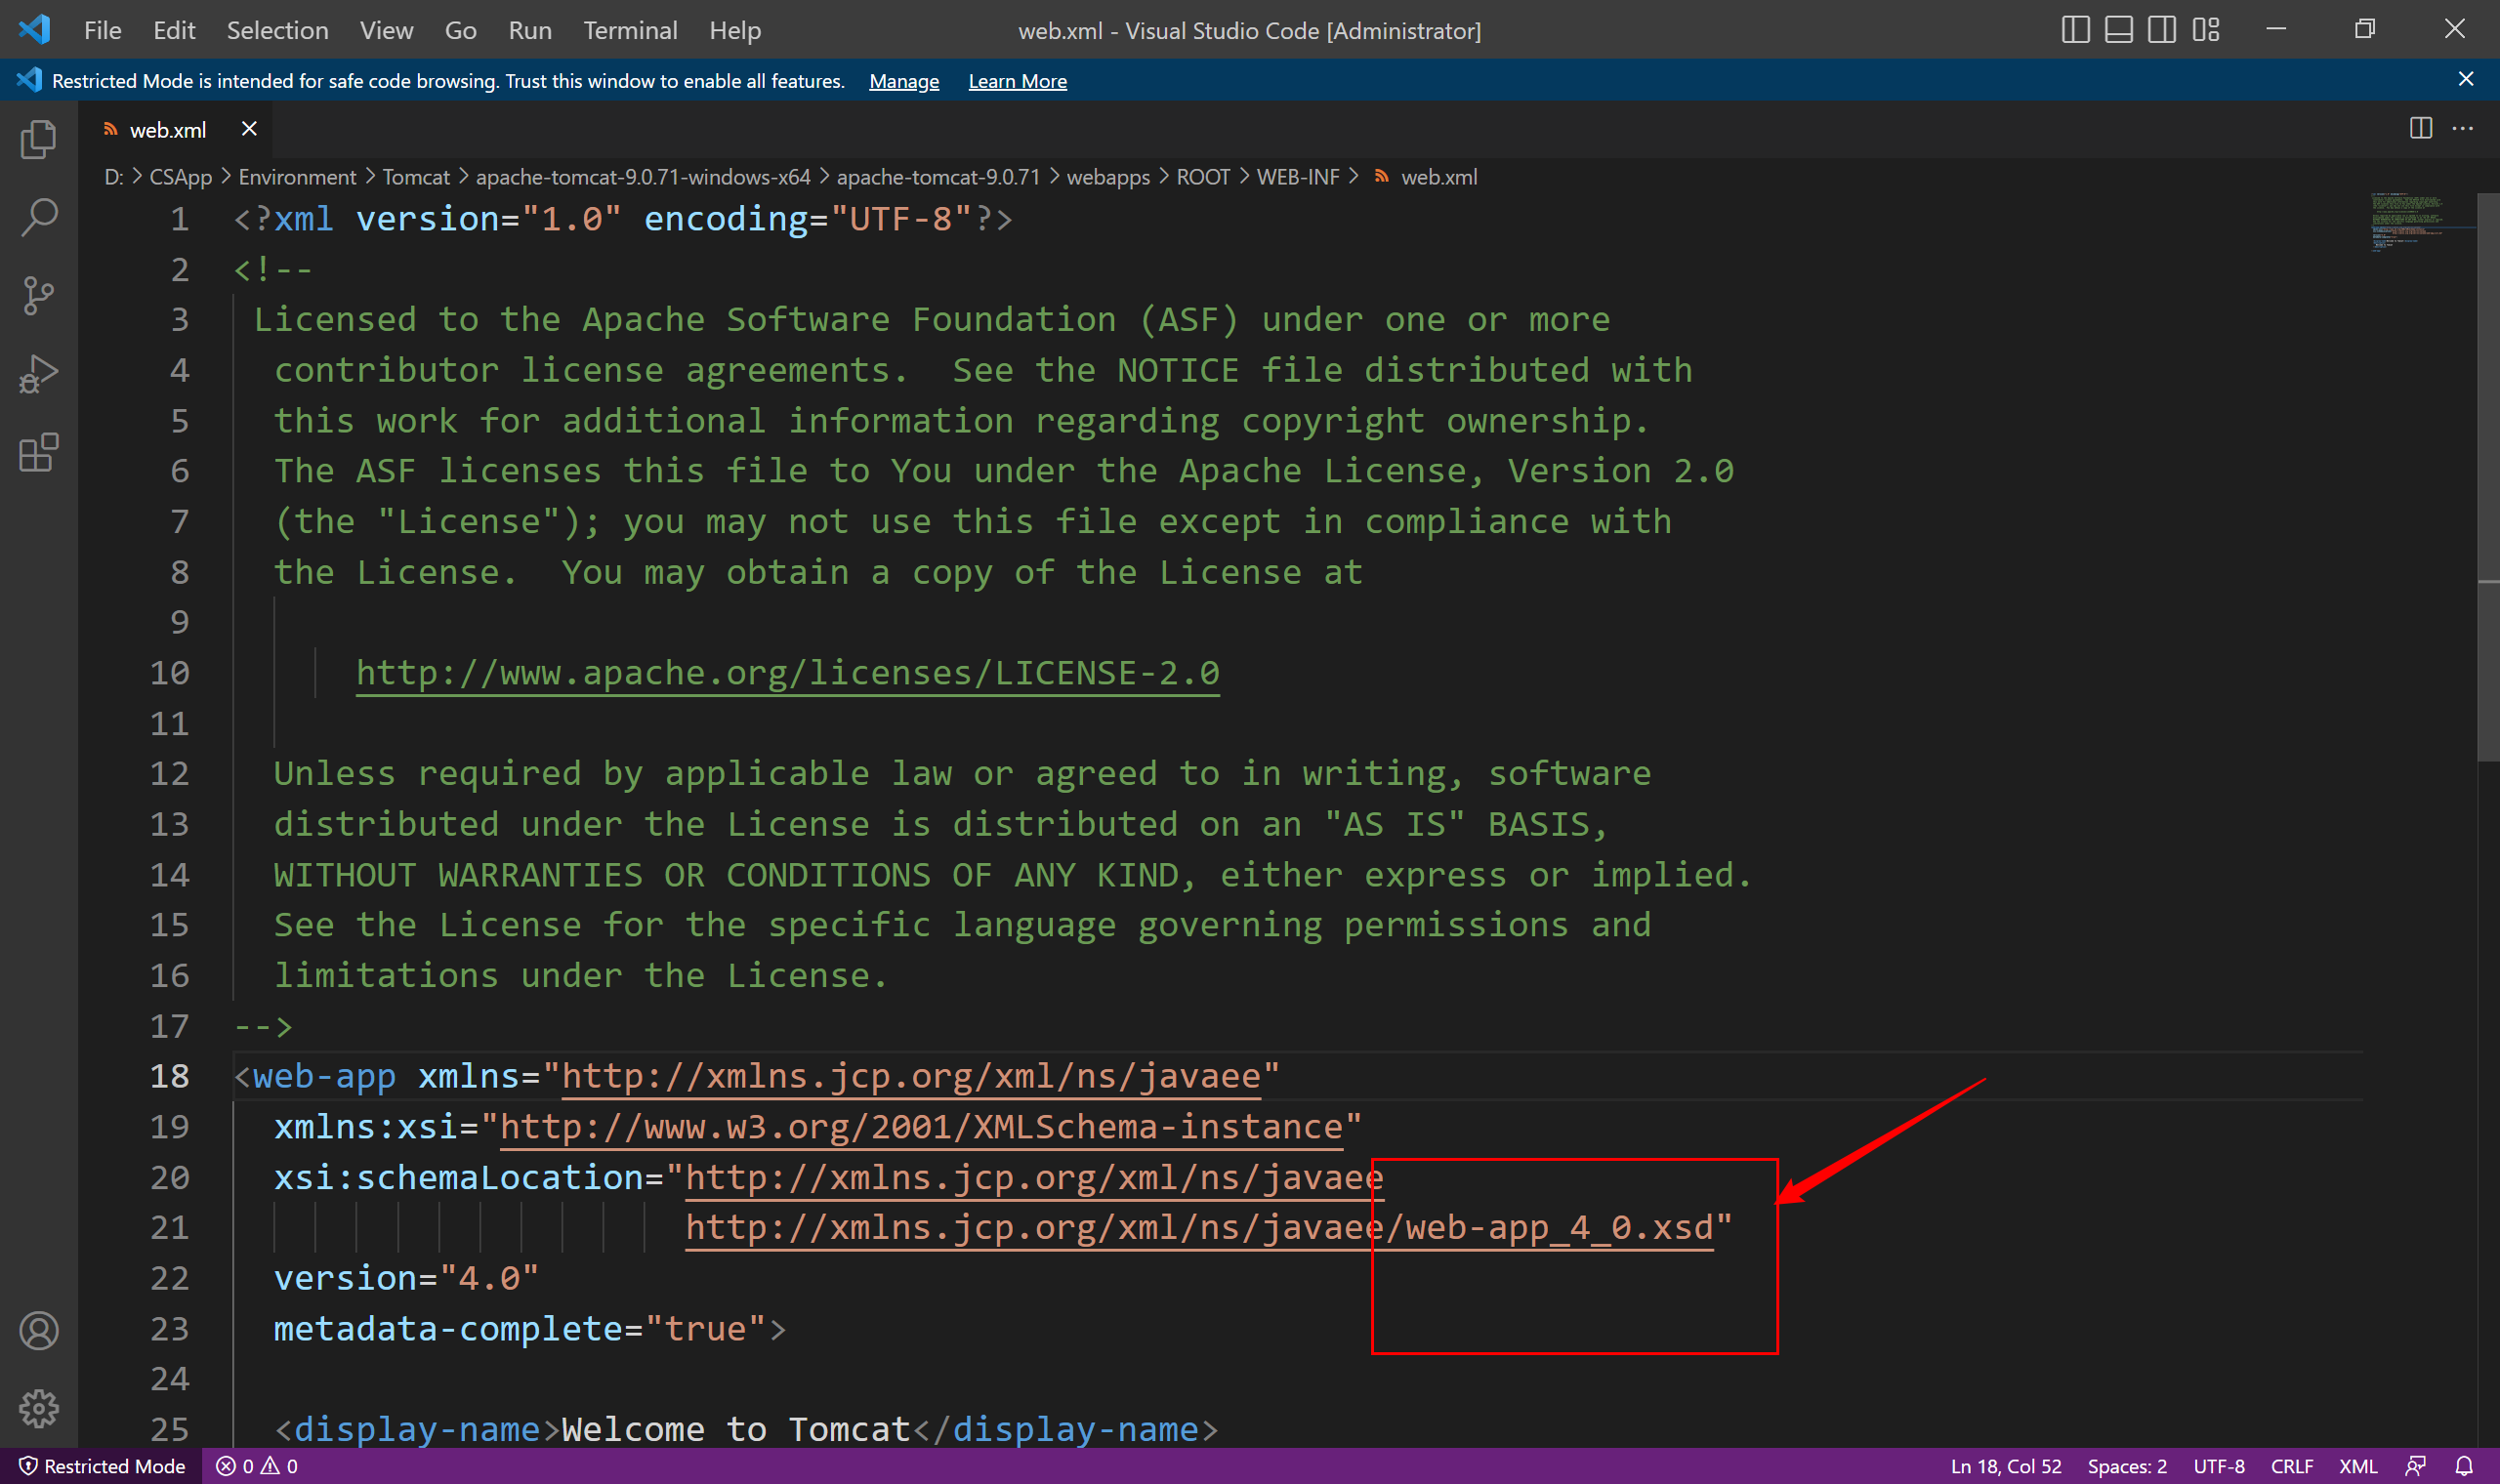2500x1484 pixels.
Task: Expand the ROOT breadcrumb segment
Action: [x=1202, y=177]
